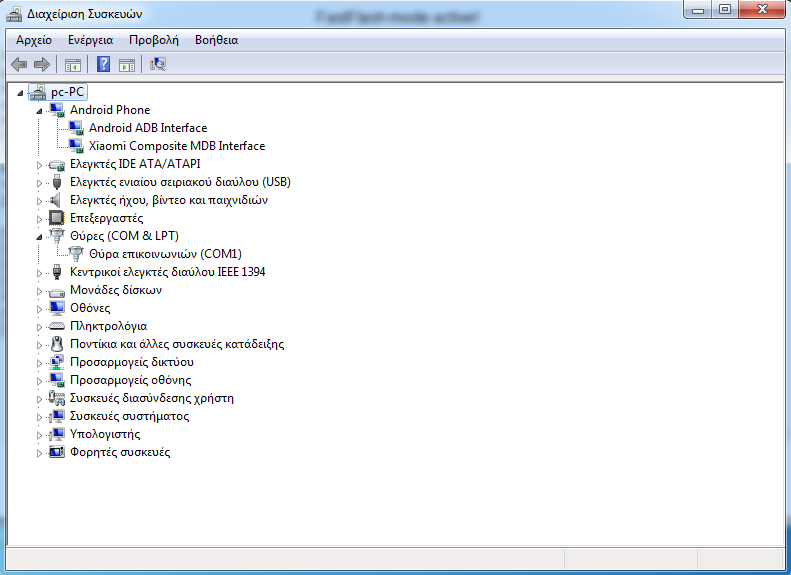Expand the Οθόνες category
Viewport: 791px width, 575px height.
click(x=39, y=309)
